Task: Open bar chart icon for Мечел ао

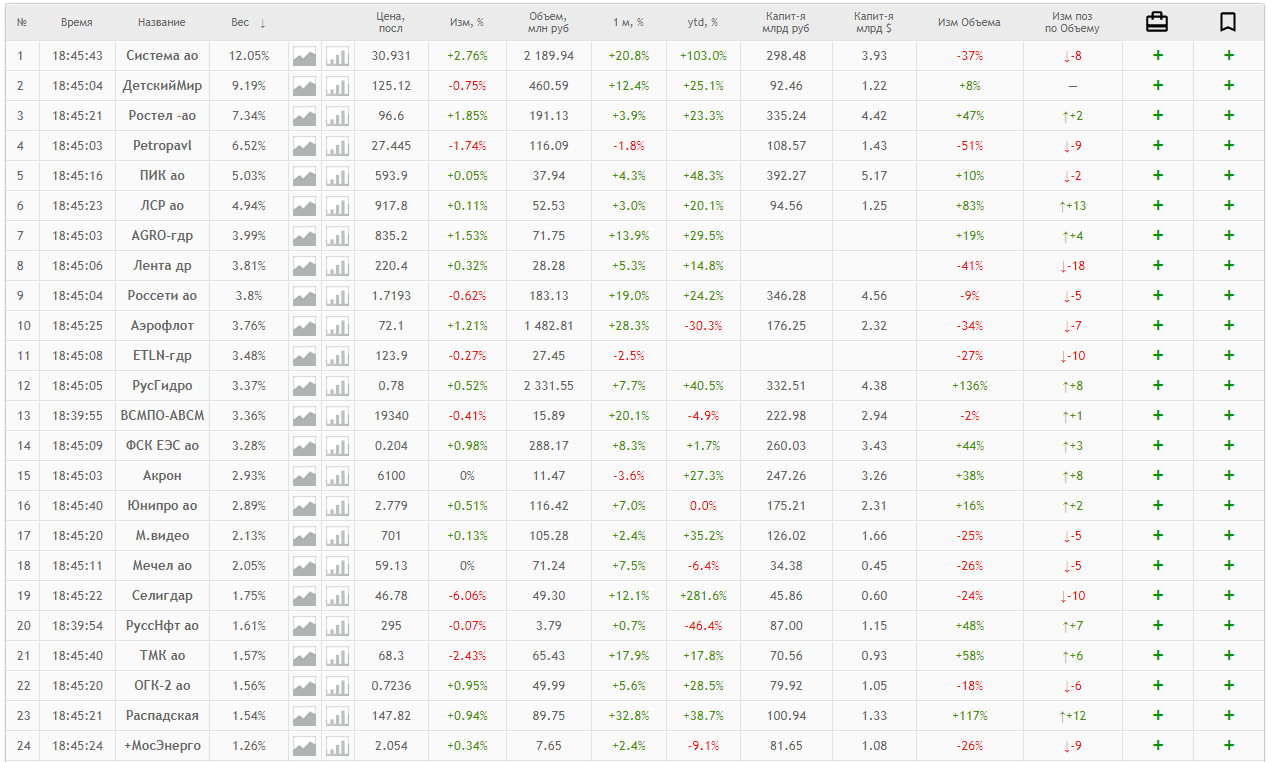Action: coord(337,566)
